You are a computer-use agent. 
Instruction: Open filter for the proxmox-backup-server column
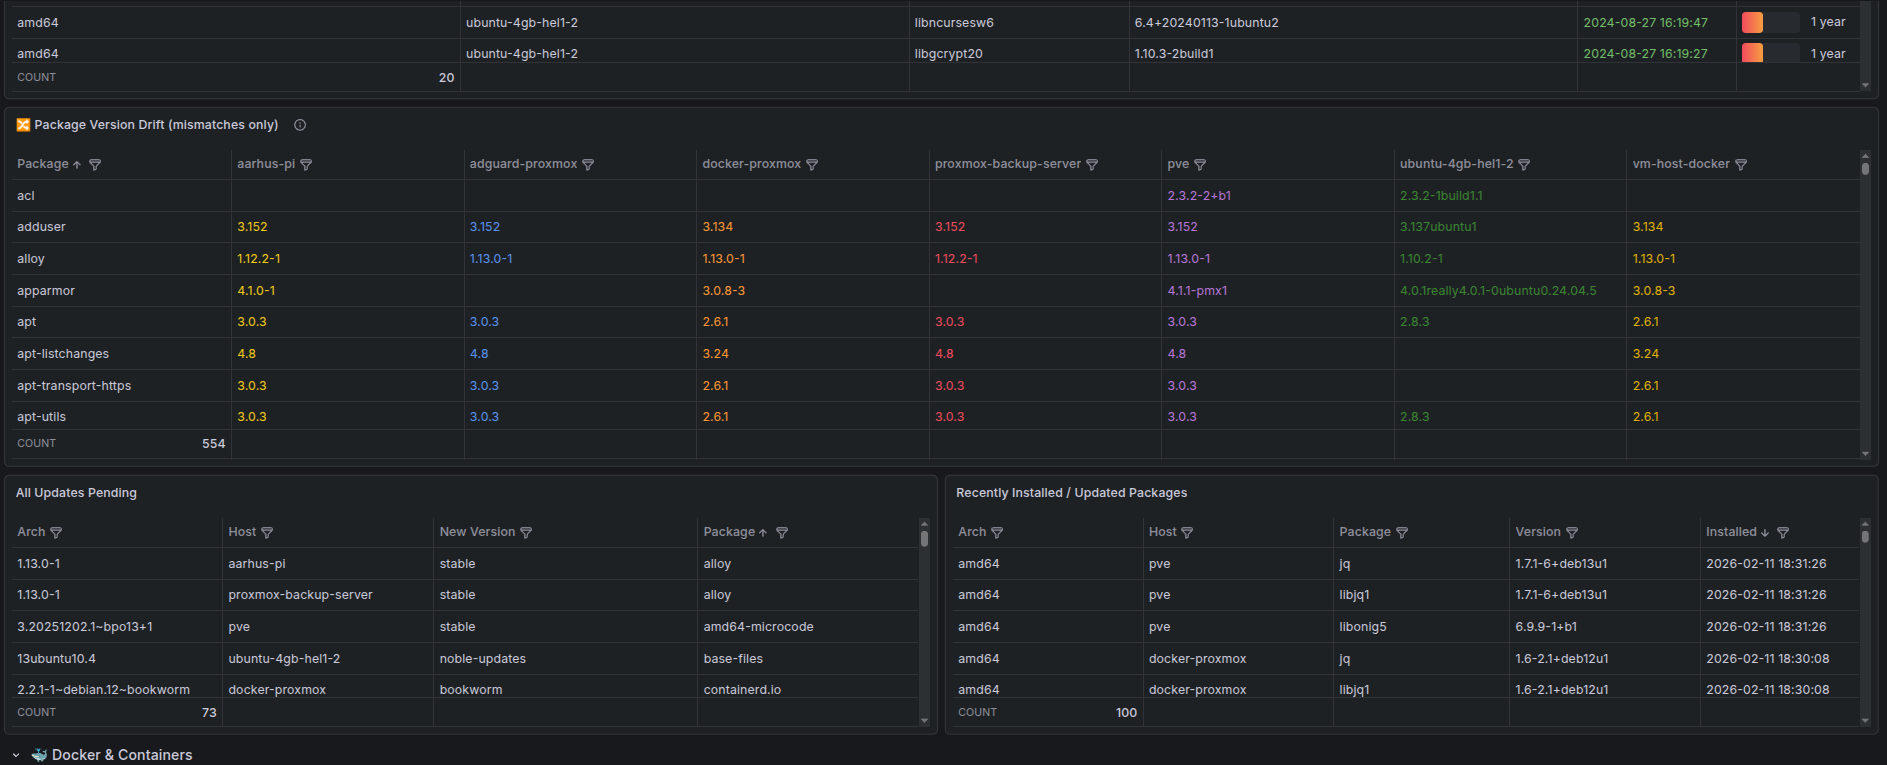(x=1092, y=165)
